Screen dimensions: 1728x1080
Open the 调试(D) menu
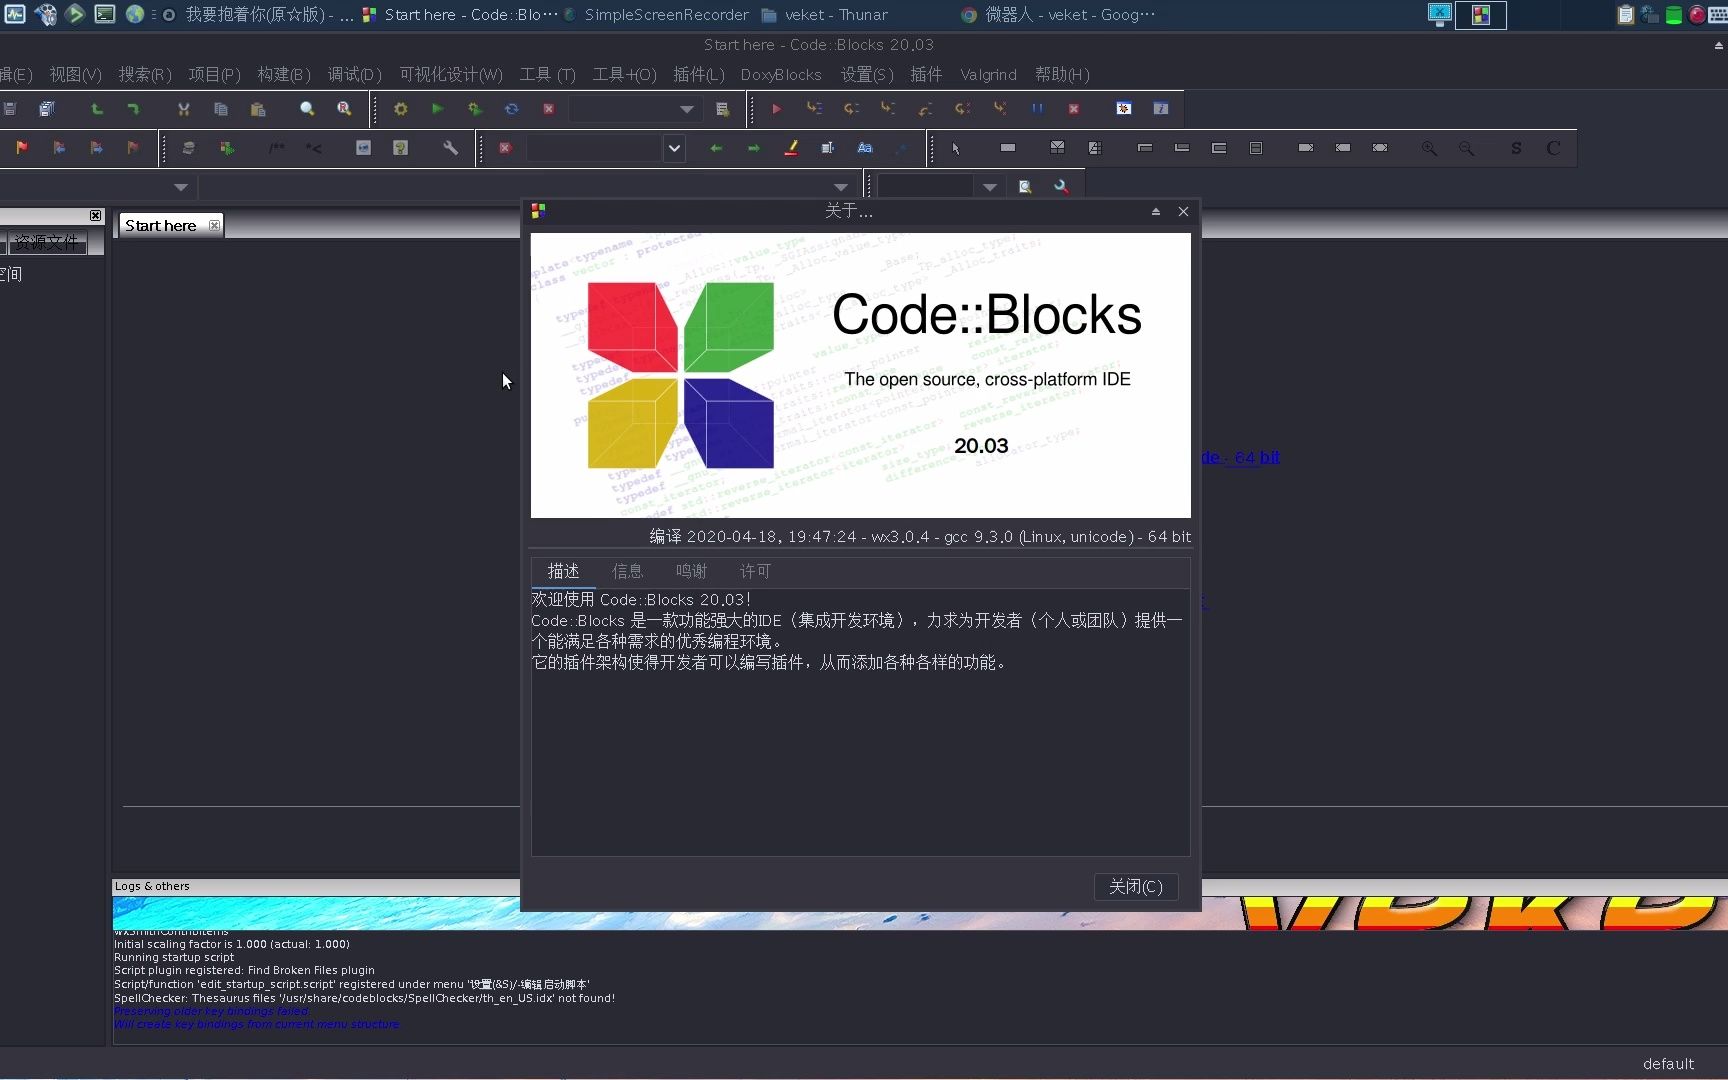[x=355, y=75]
